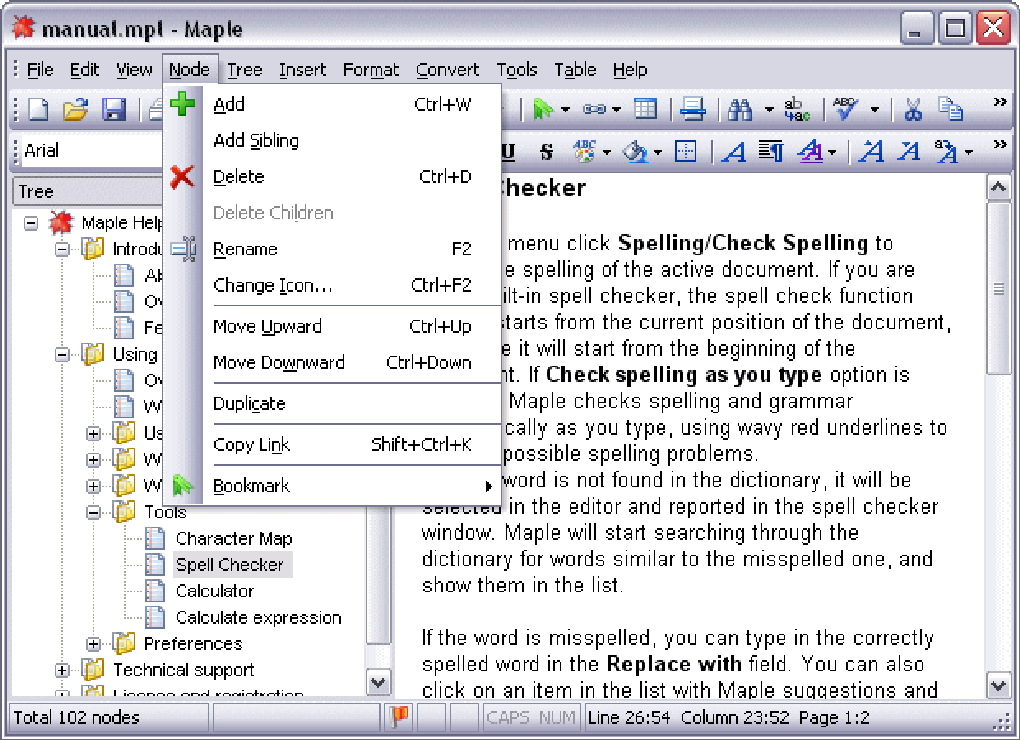Click the paint bucket fill color icon
This screenshot has height=740, width=1020.
click(x=634, y=152)
